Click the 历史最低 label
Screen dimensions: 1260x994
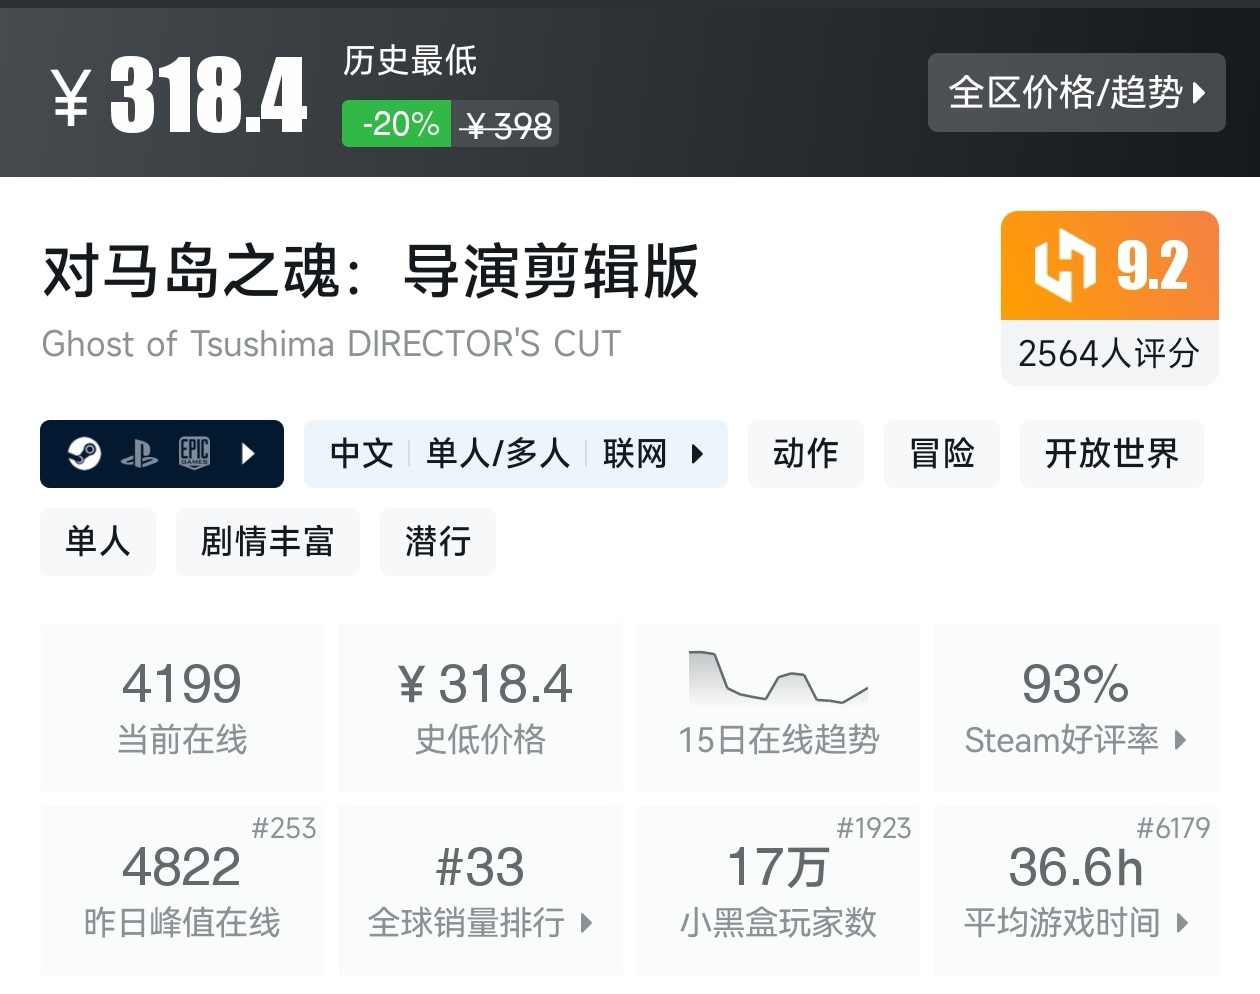click(x=410, y=61)
